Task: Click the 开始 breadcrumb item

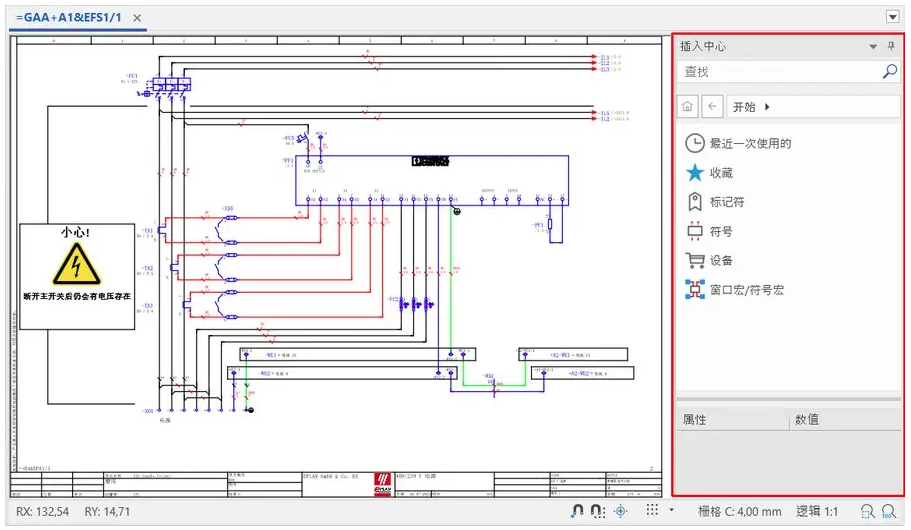Action: click(x=744, y=107)
